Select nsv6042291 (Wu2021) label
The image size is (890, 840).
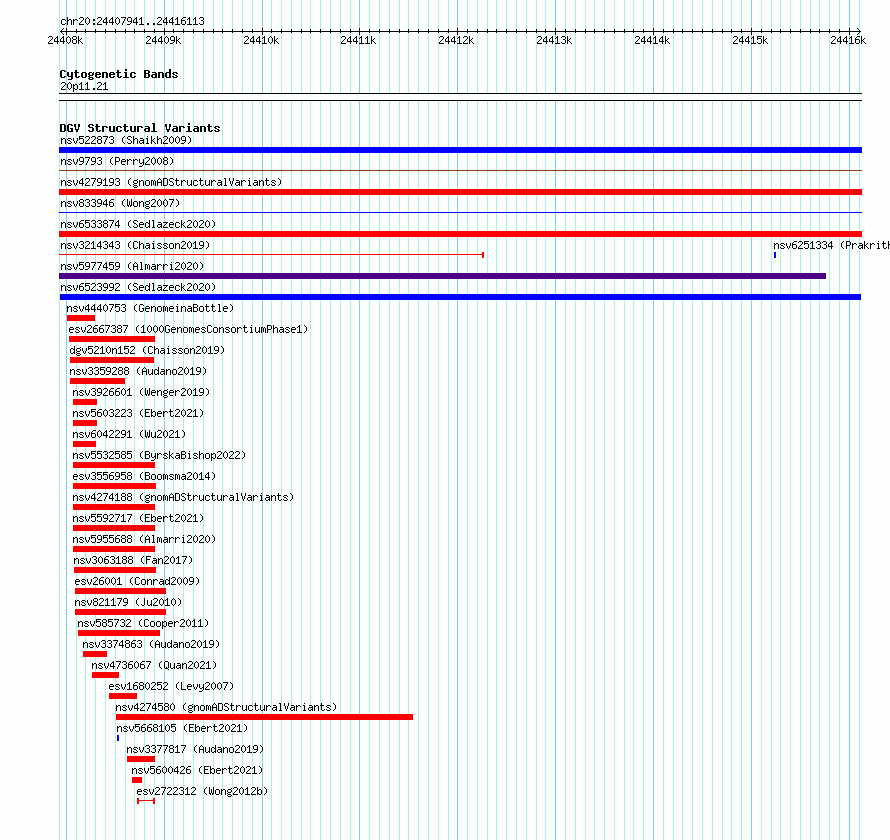[129, 434]
